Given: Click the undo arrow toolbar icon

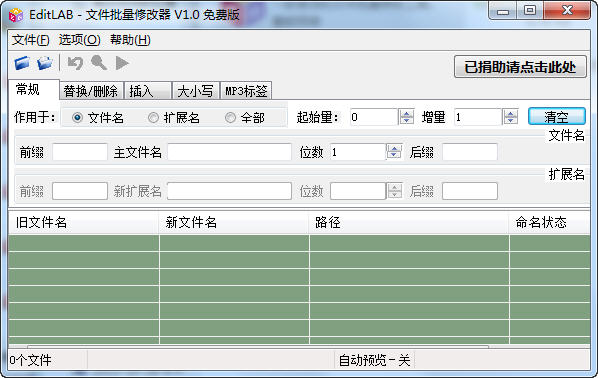Looking at the screenshot, I should 75,63.
